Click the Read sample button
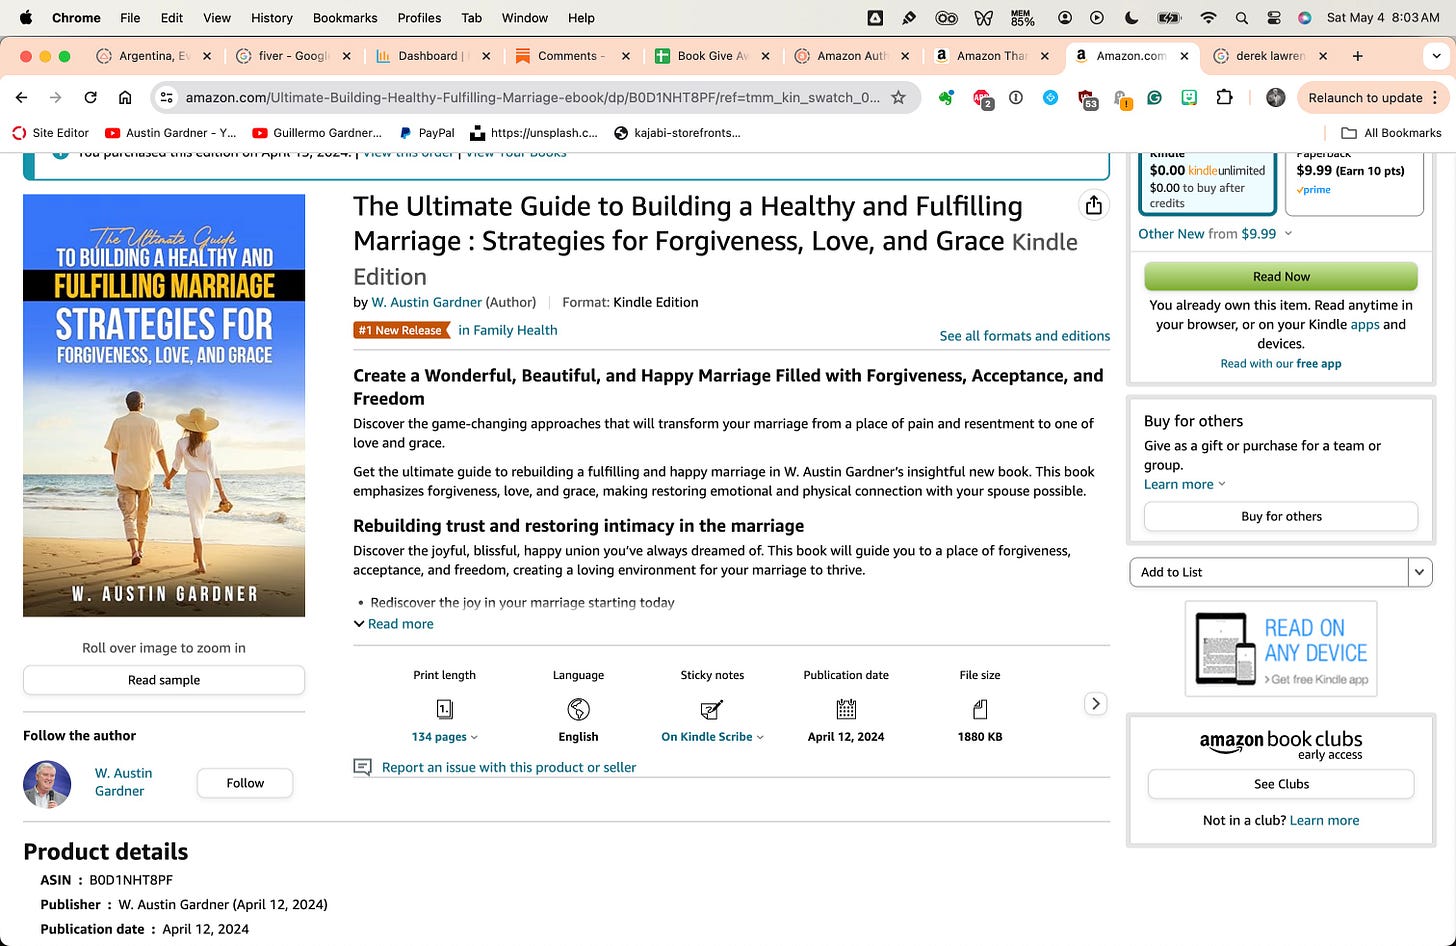This screenshot has width=1456, height=946. click(x=164, y=680)
